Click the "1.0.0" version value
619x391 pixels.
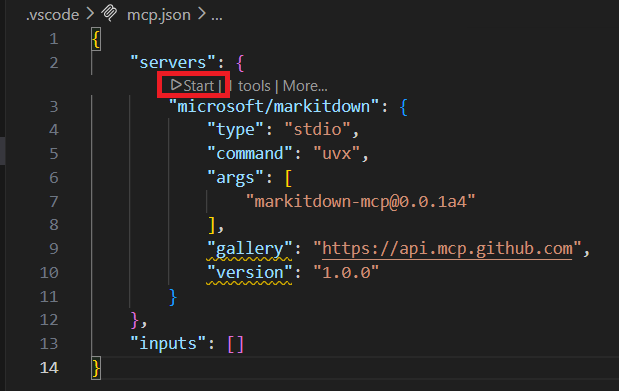[346, 273]
